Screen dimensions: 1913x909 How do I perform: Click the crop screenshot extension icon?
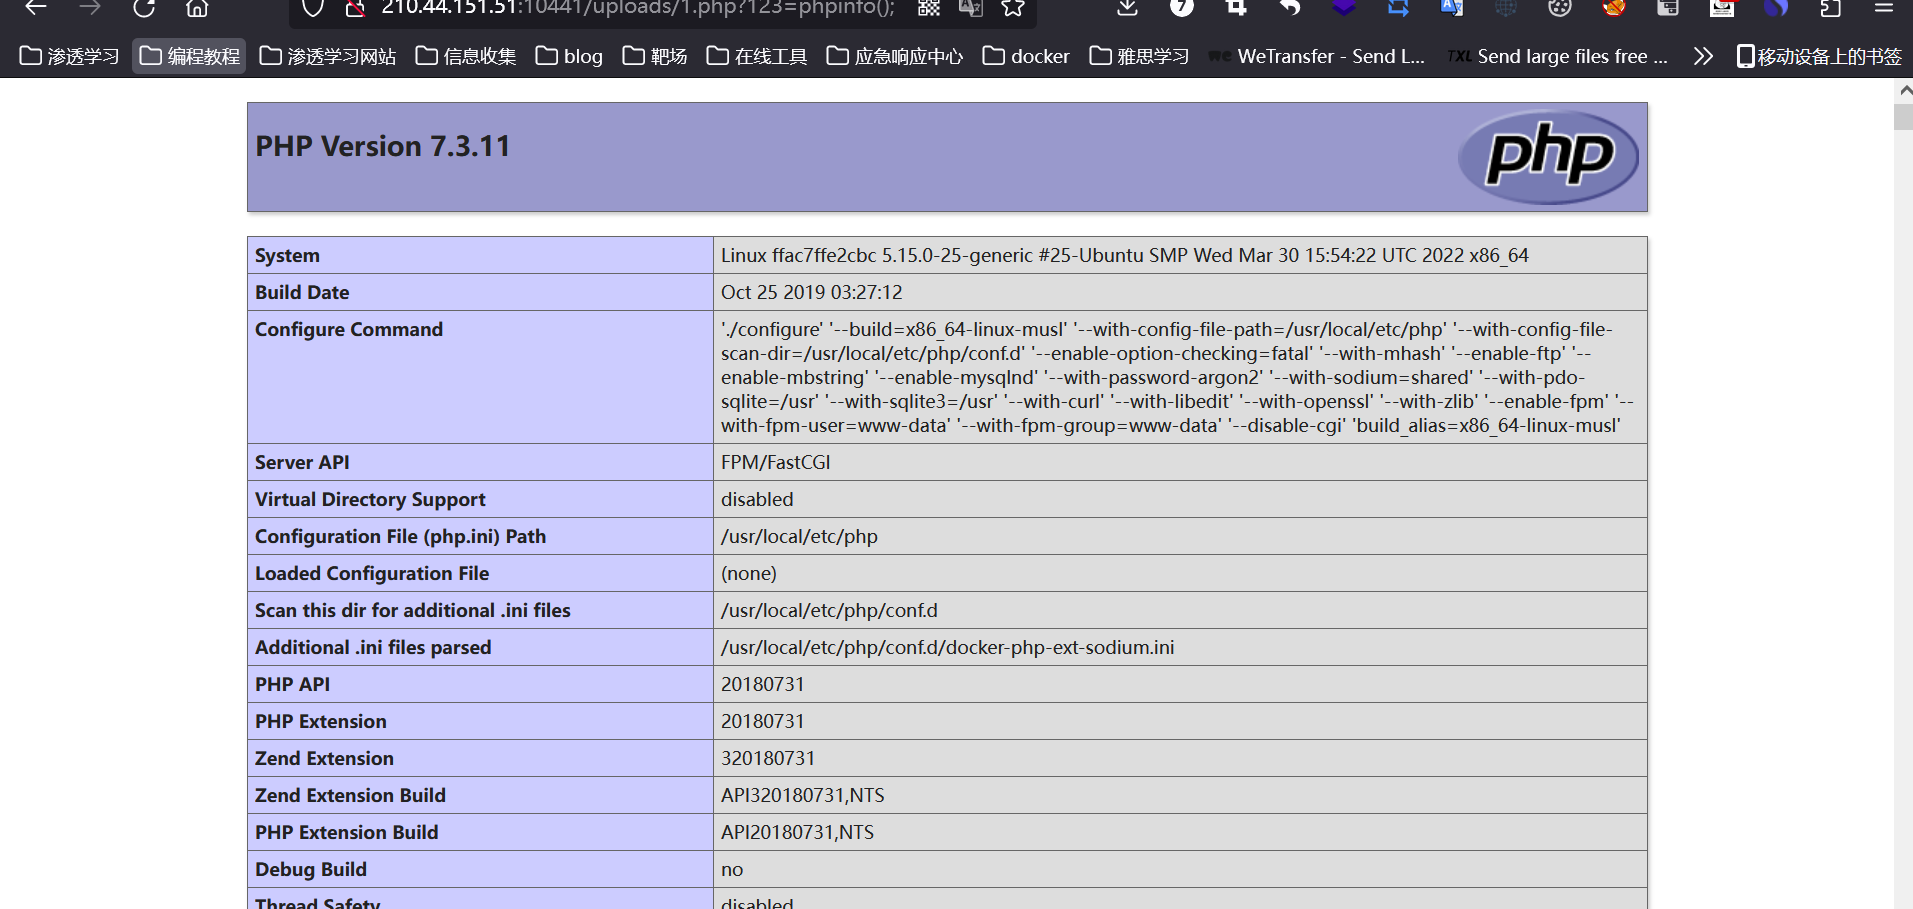tap(1236, 8)
